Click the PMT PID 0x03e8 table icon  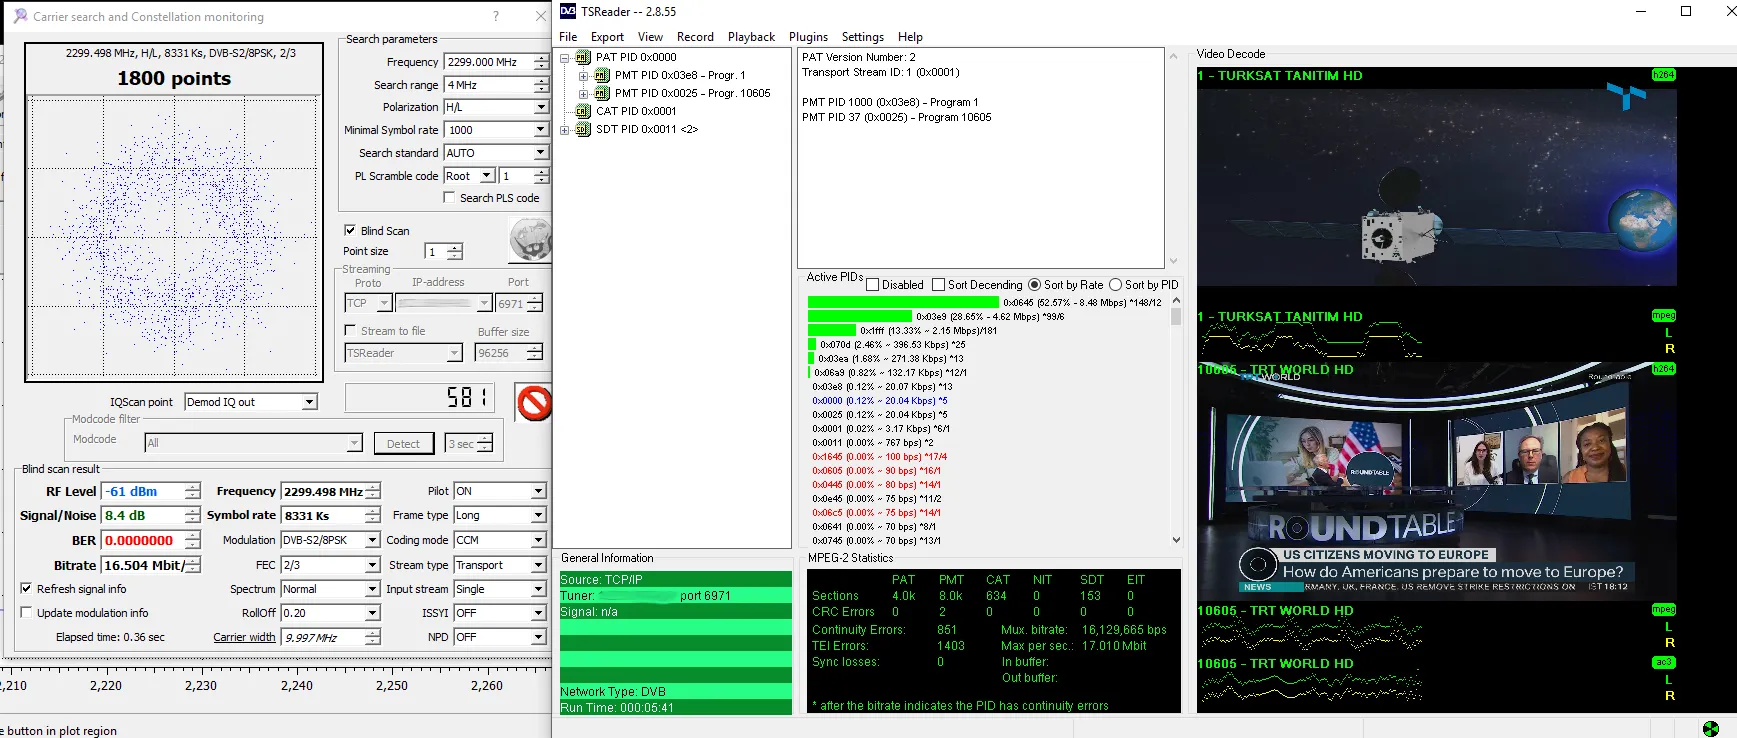coord(602,75)
